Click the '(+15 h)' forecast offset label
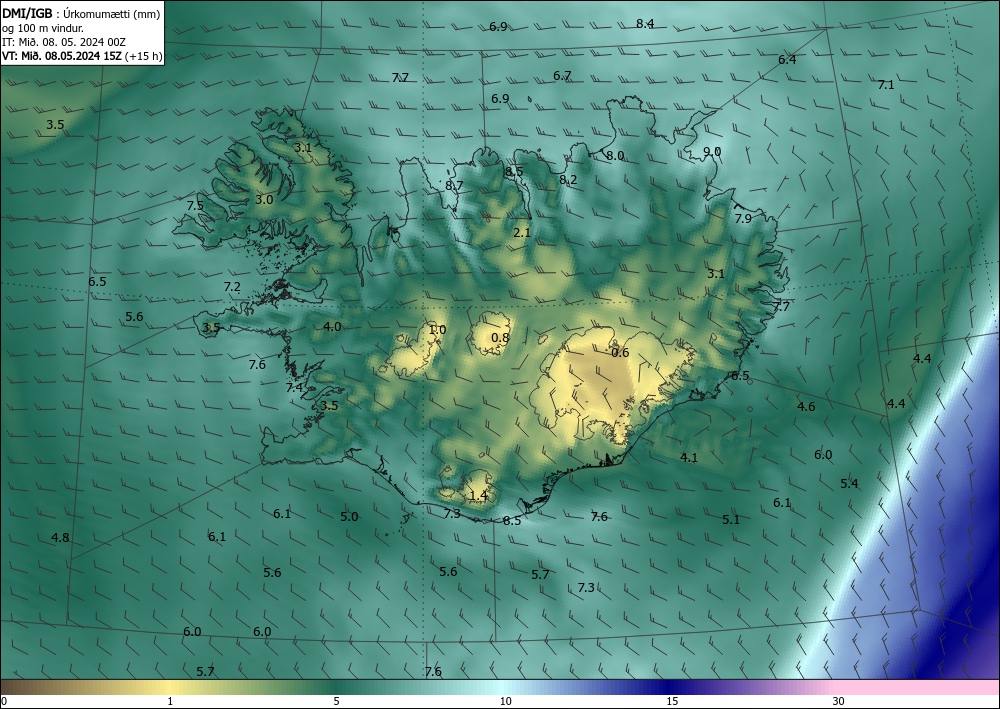The width and height of the screenshot is (1000, 709). [x=143, y=56]
